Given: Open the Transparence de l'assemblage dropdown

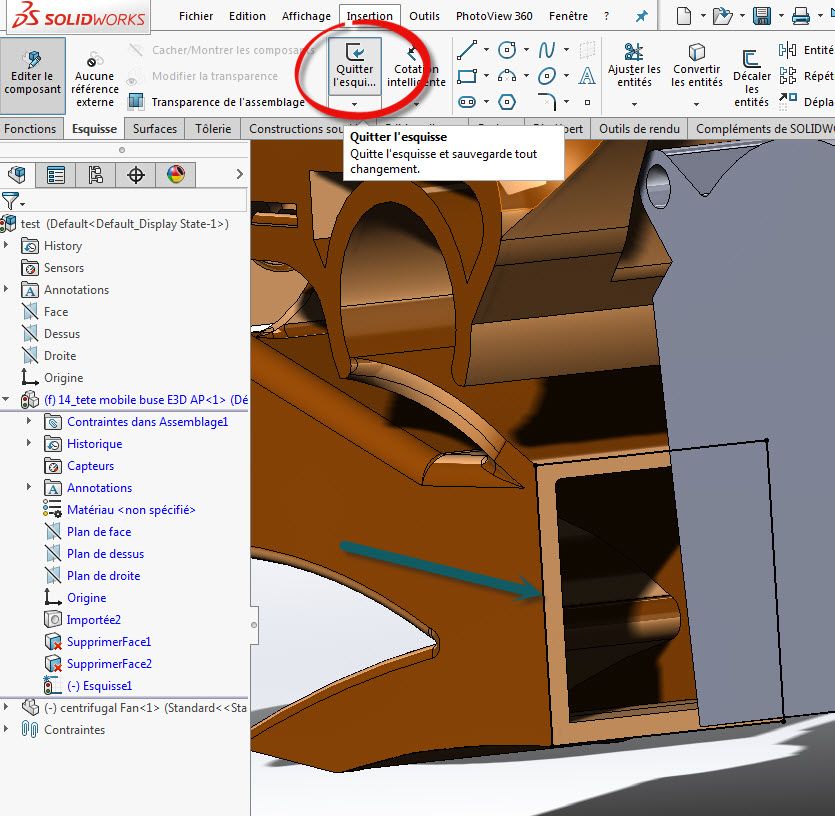Looking at the screenshot, I should (x=228, y=102).
